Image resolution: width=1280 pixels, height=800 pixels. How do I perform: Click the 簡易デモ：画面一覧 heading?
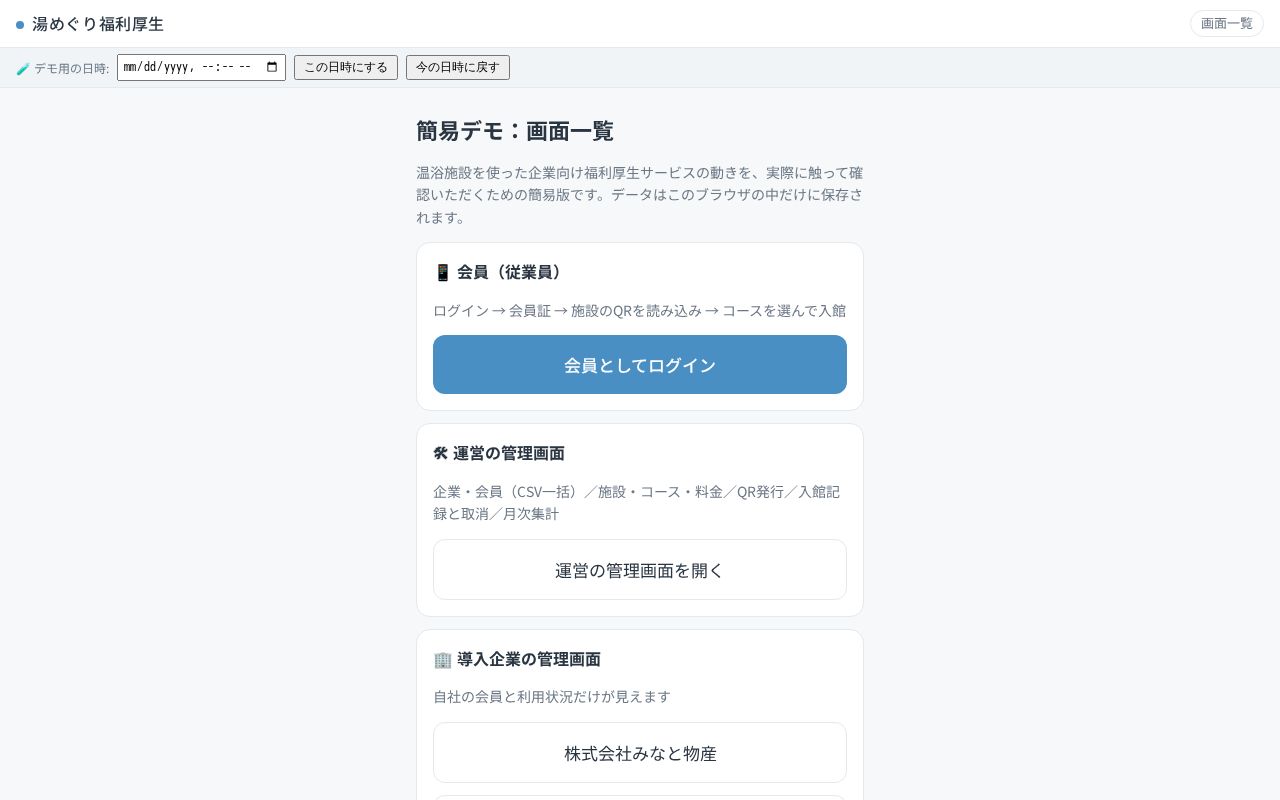(515, 131)
